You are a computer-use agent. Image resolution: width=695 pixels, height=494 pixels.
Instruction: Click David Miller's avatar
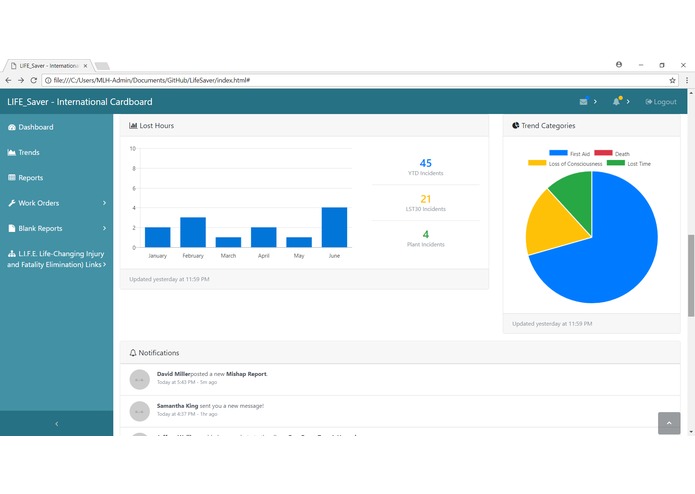[x=140, y=380]
